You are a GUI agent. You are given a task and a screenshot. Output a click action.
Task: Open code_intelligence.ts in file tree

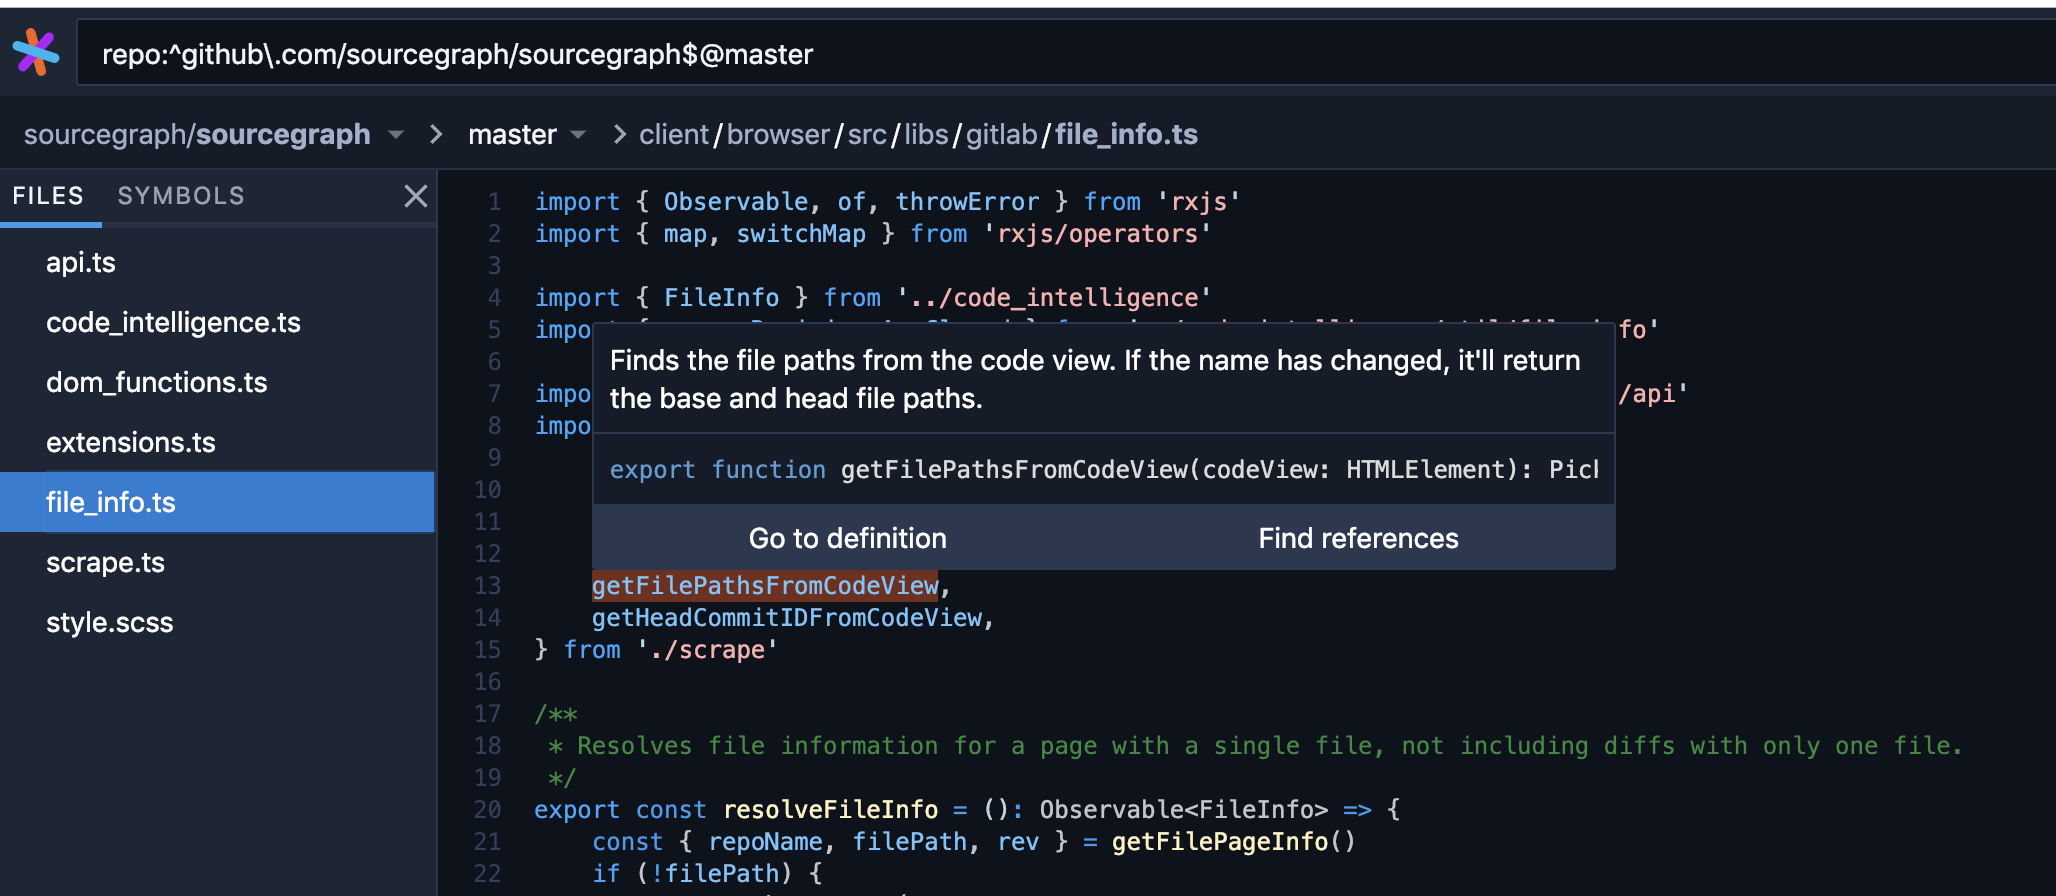tap(218, 323)
